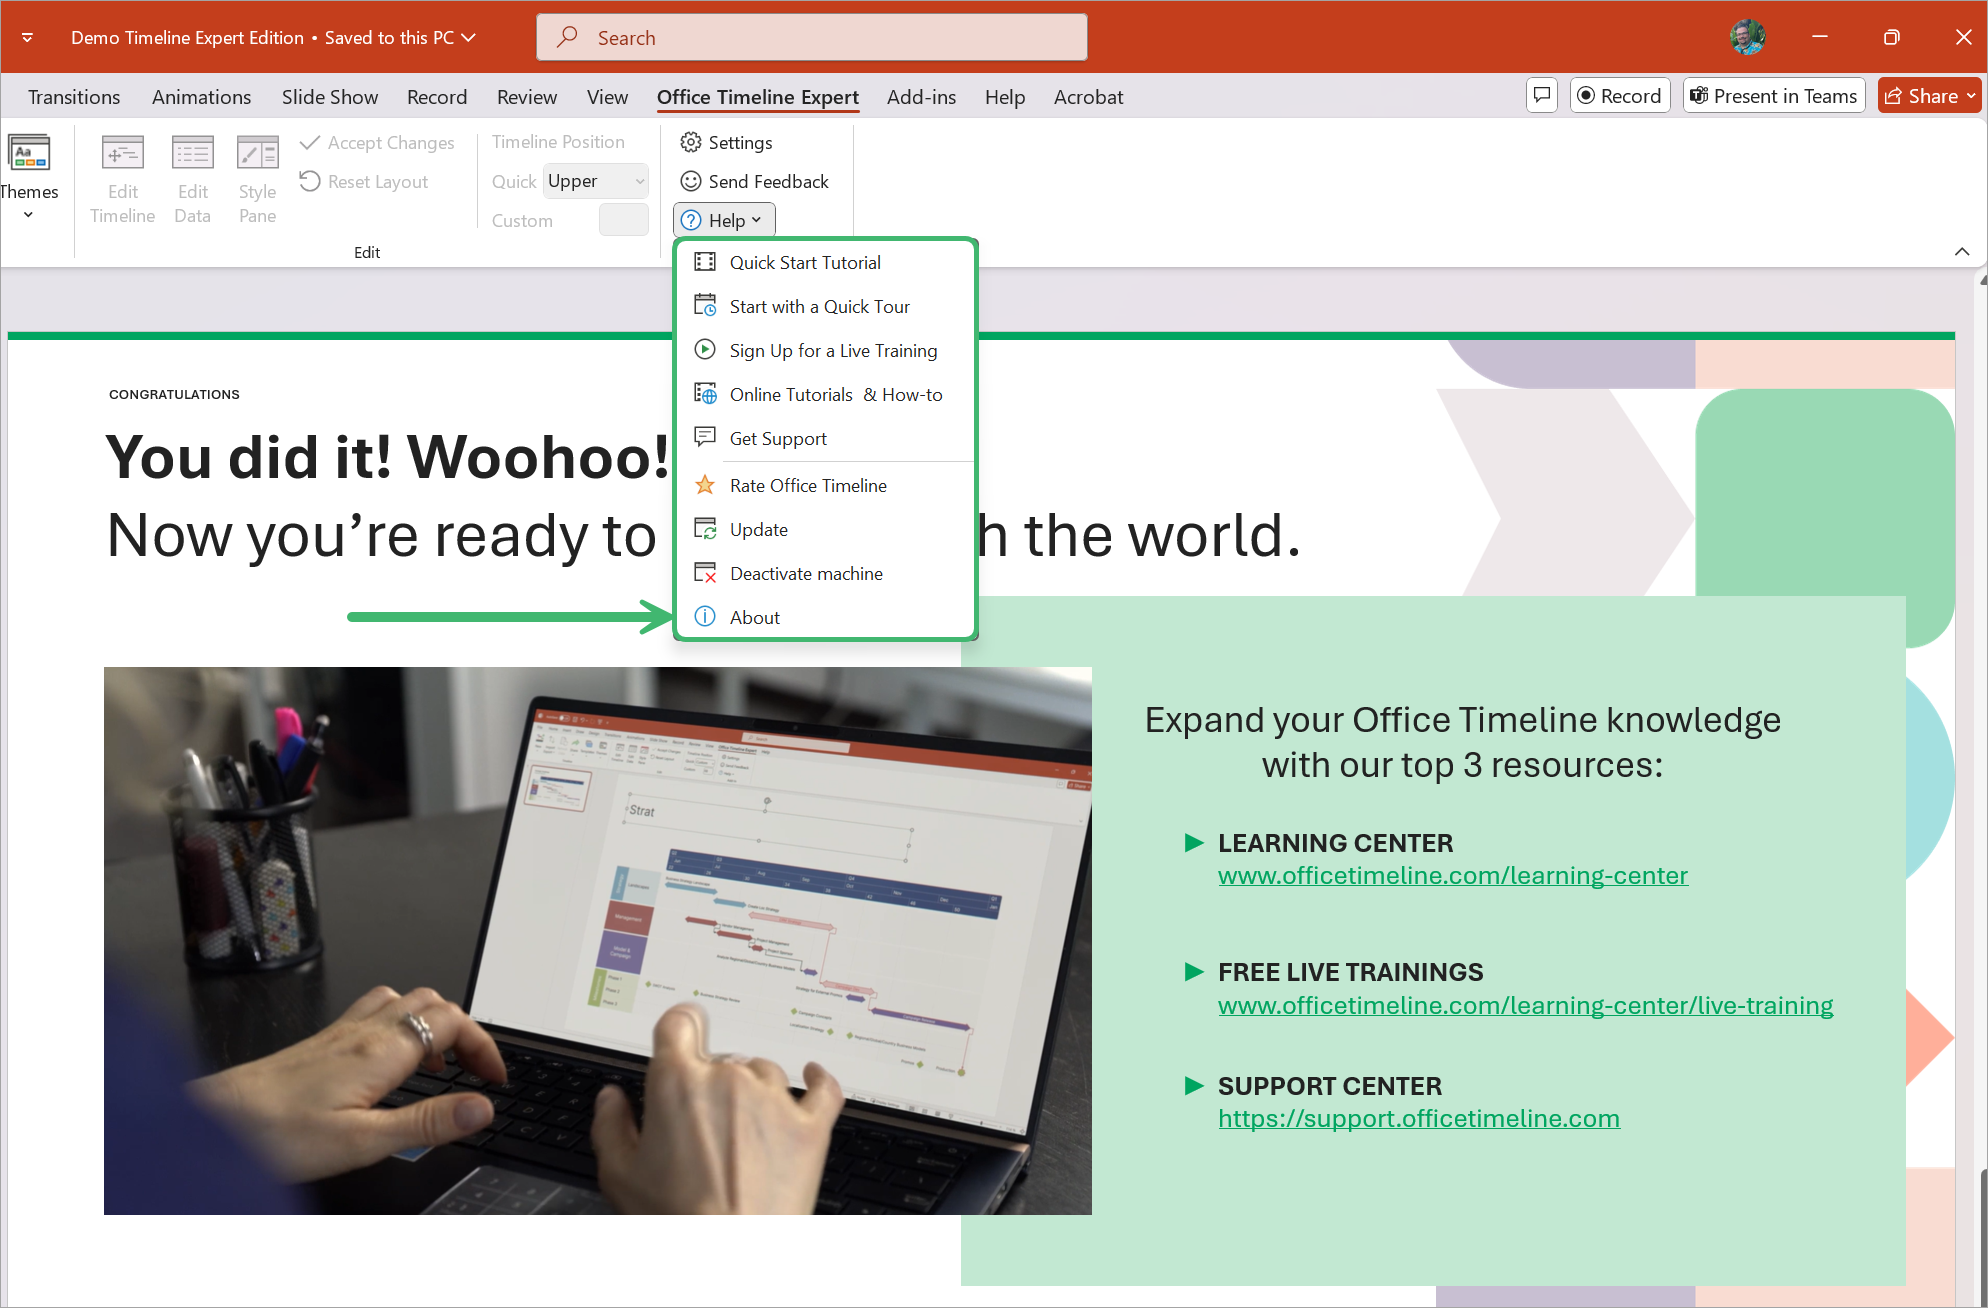Switch to the Transitions tab
Image resolution: width=1988 pixels, height=1308 pixels.
[x=74, y=97]
